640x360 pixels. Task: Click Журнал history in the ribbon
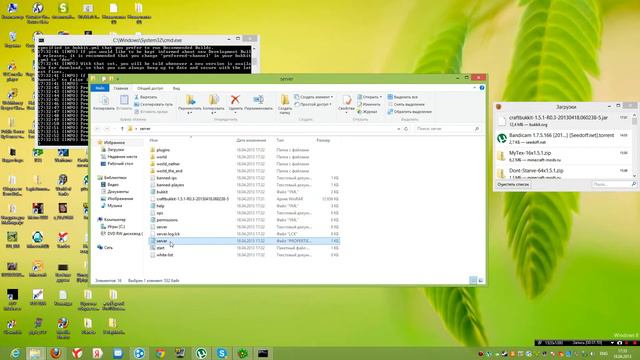[x=367, y=111]
